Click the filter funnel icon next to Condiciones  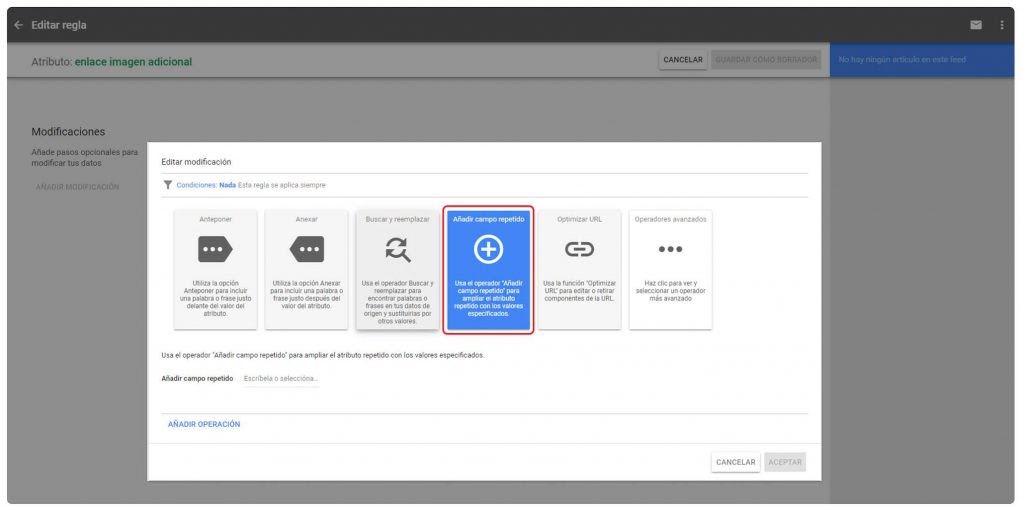(x=167, y=185)
